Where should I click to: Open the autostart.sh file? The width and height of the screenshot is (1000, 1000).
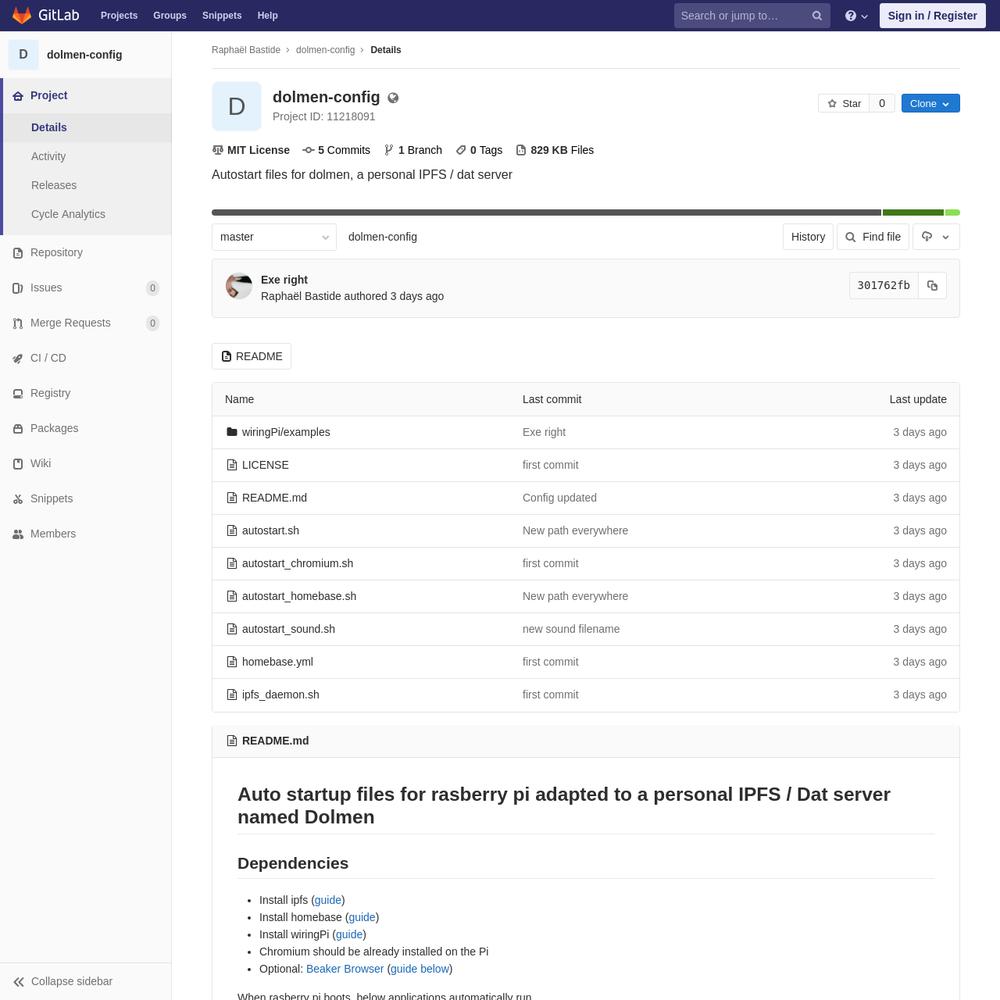point(270,531)
